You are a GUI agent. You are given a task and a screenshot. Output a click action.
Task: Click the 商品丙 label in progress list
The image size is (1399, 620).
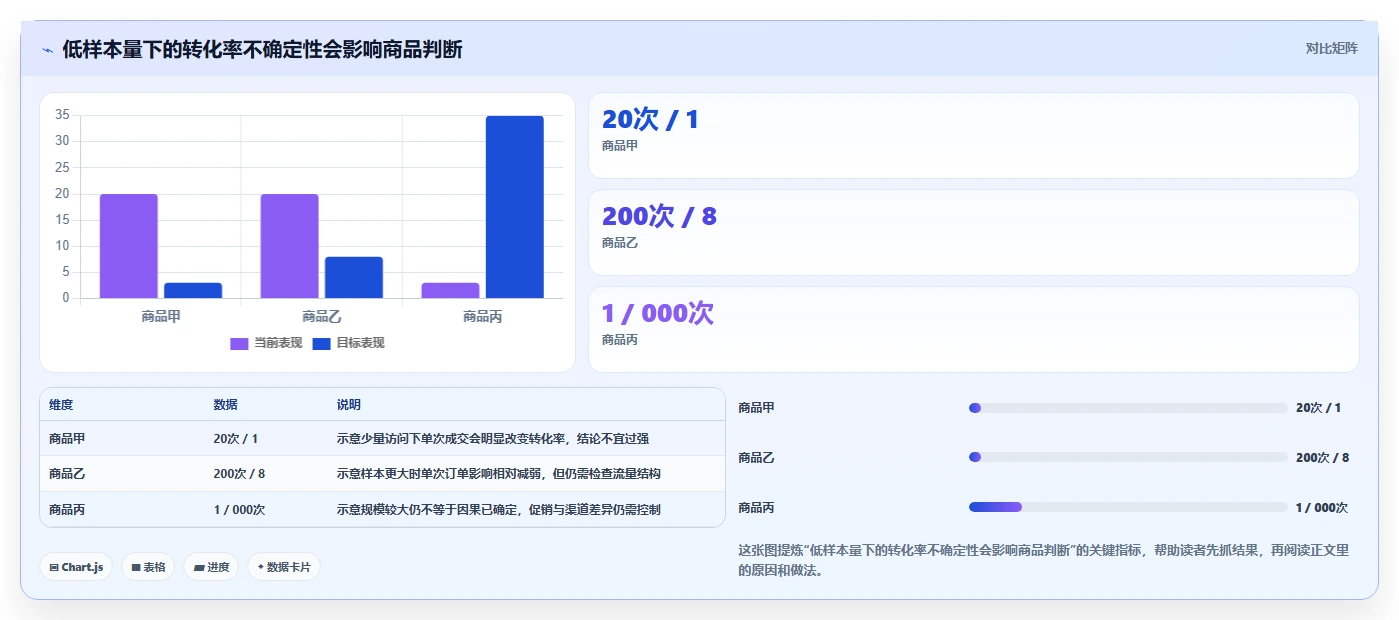(x=756, y=507)
